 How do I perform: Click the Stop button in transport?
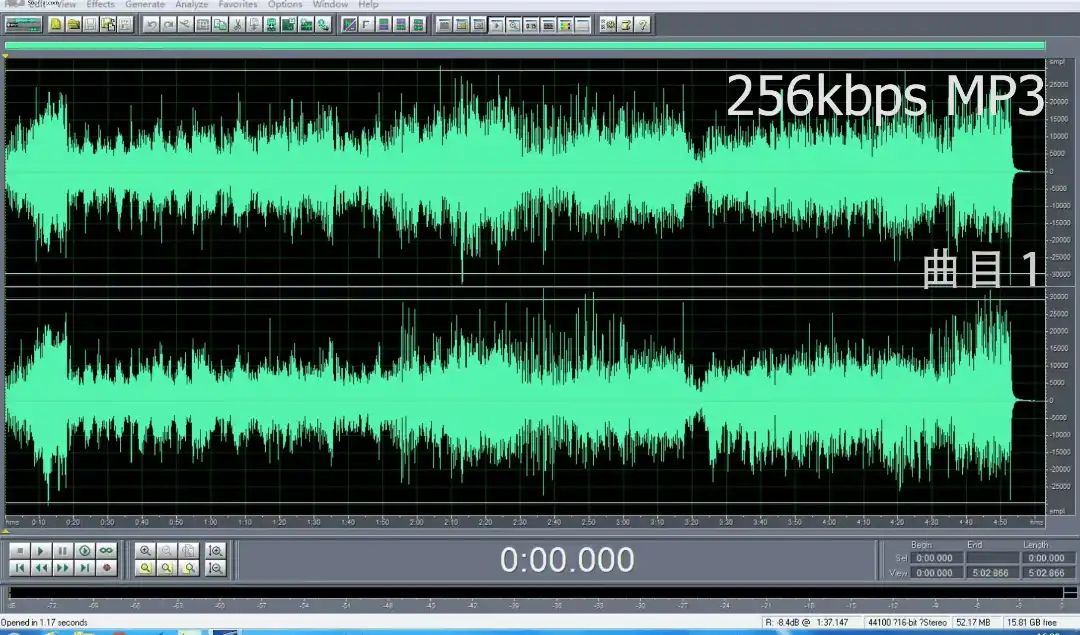pos(19,550)
